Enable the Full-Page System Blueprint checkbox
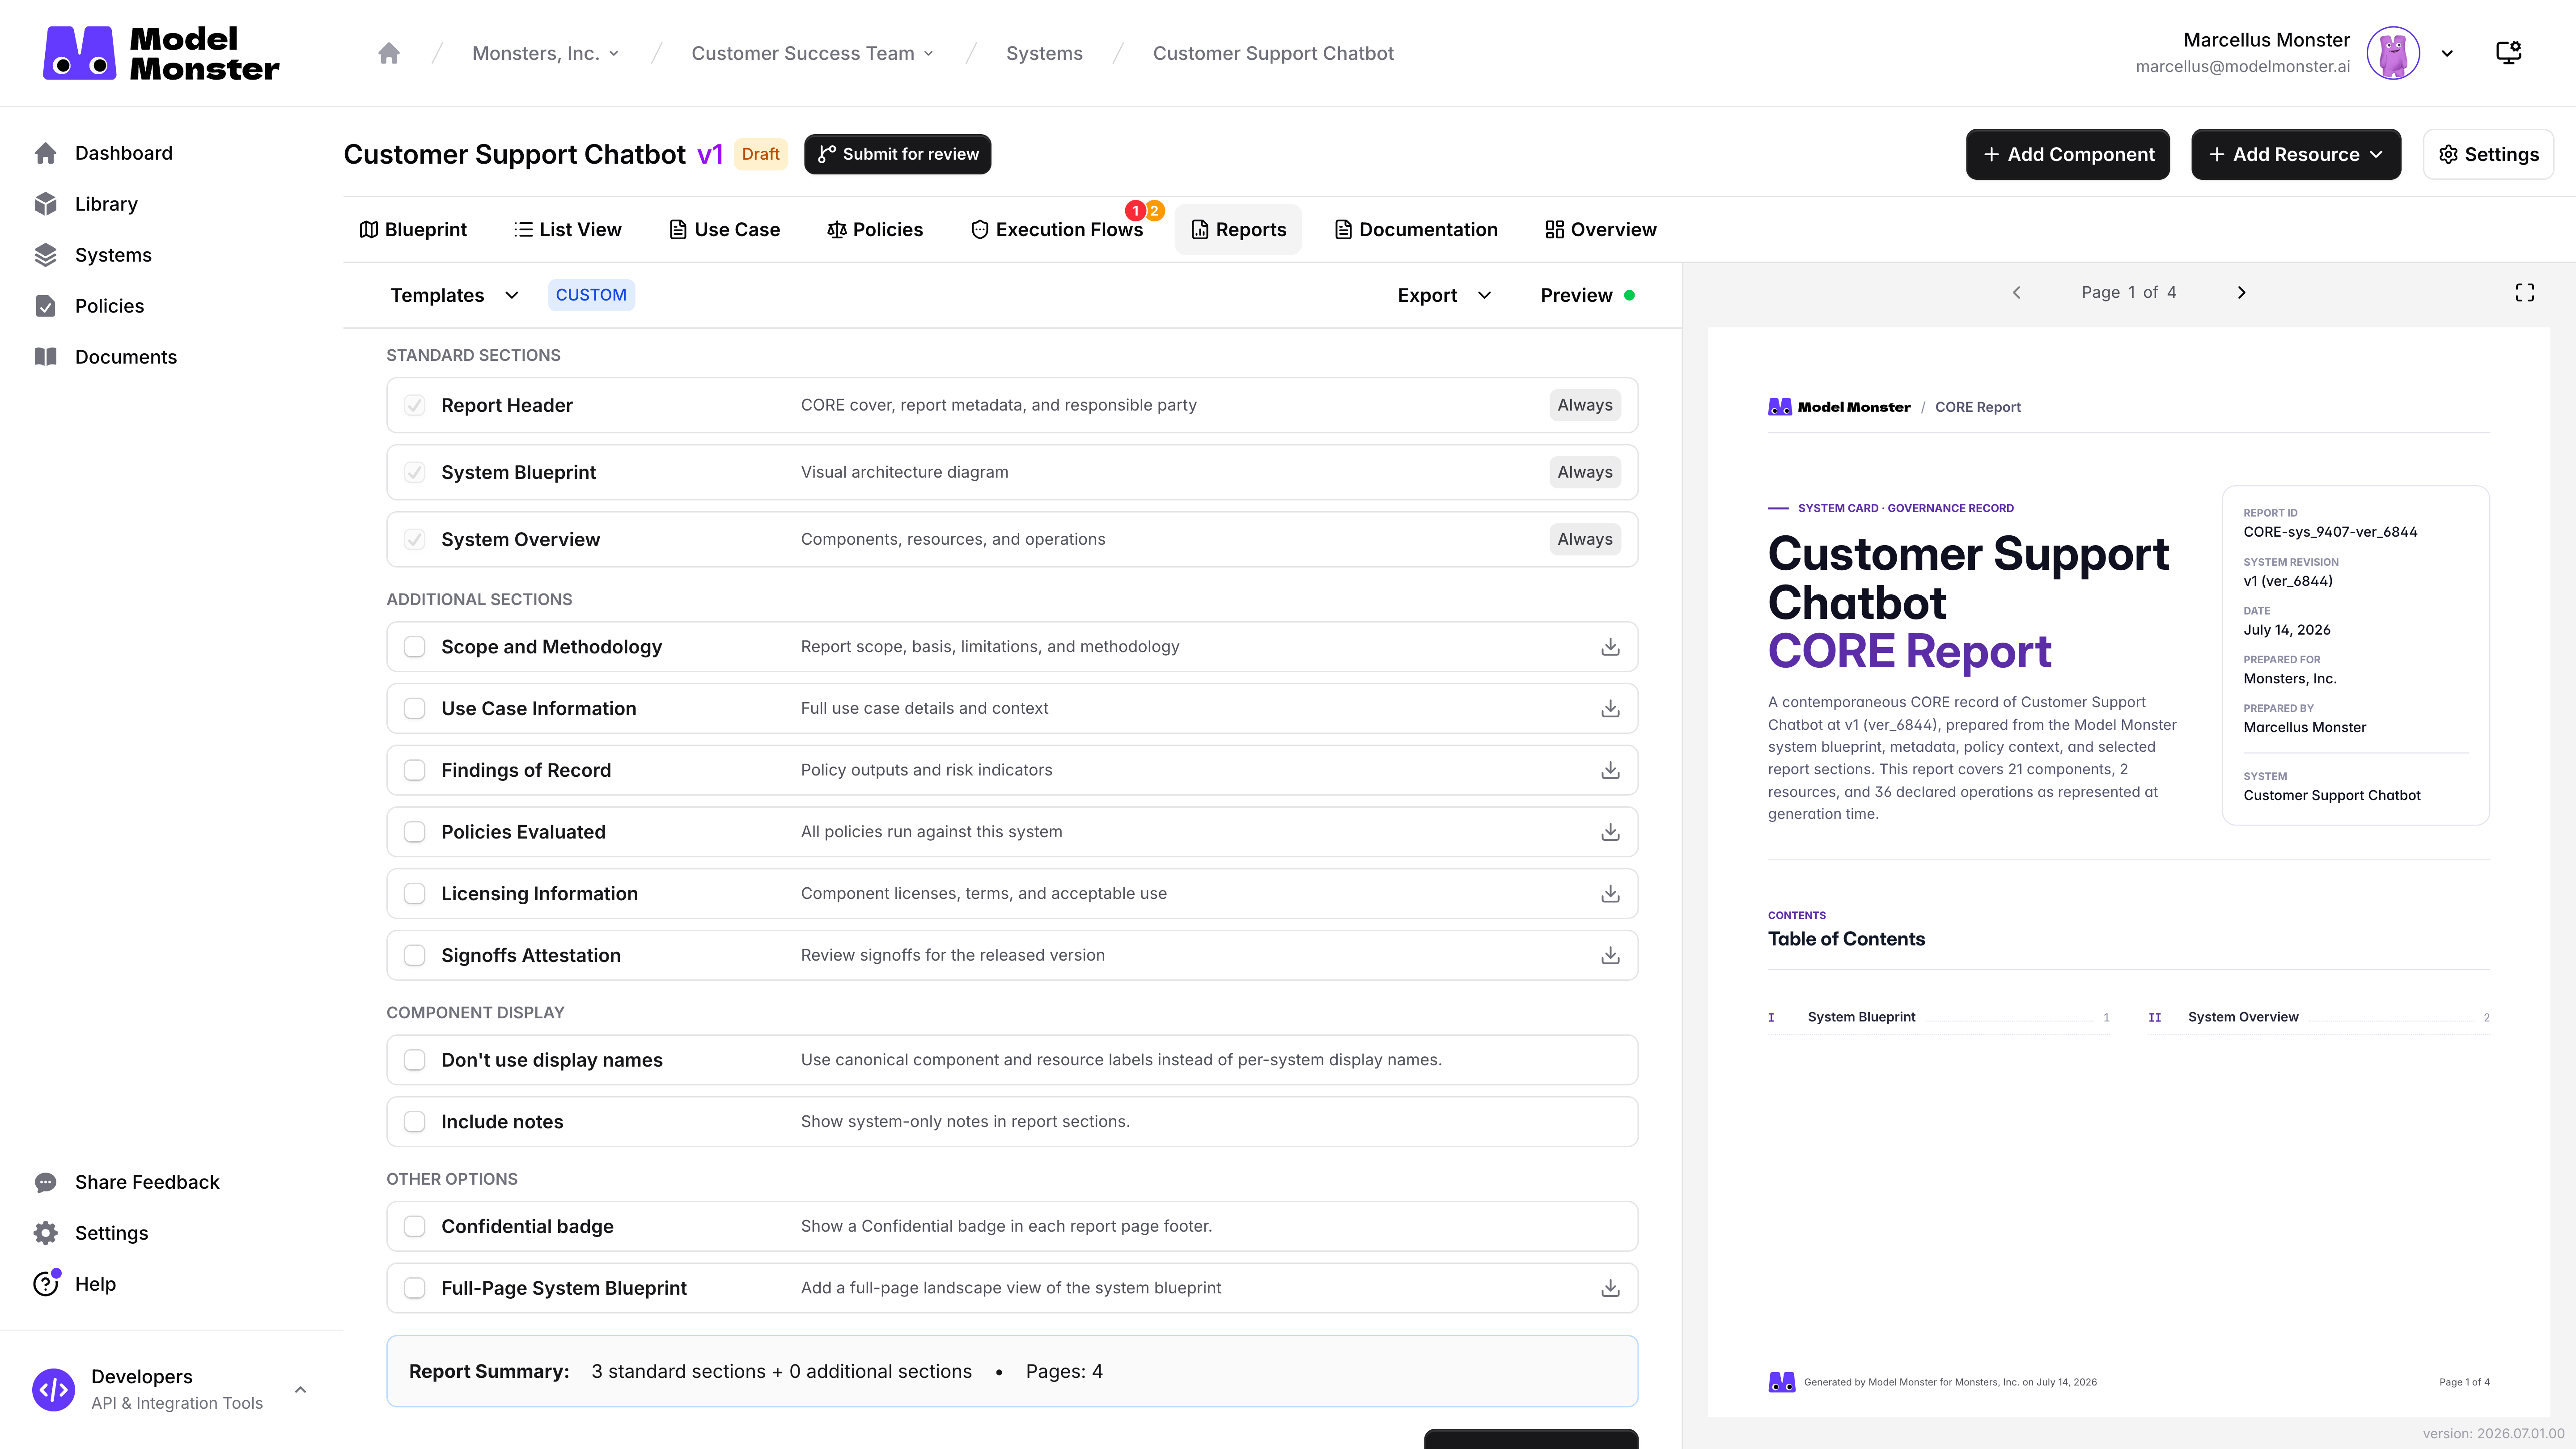Image resolution: width=2576 pixels, height=1449 pixels. click(x=414, y=1288)
